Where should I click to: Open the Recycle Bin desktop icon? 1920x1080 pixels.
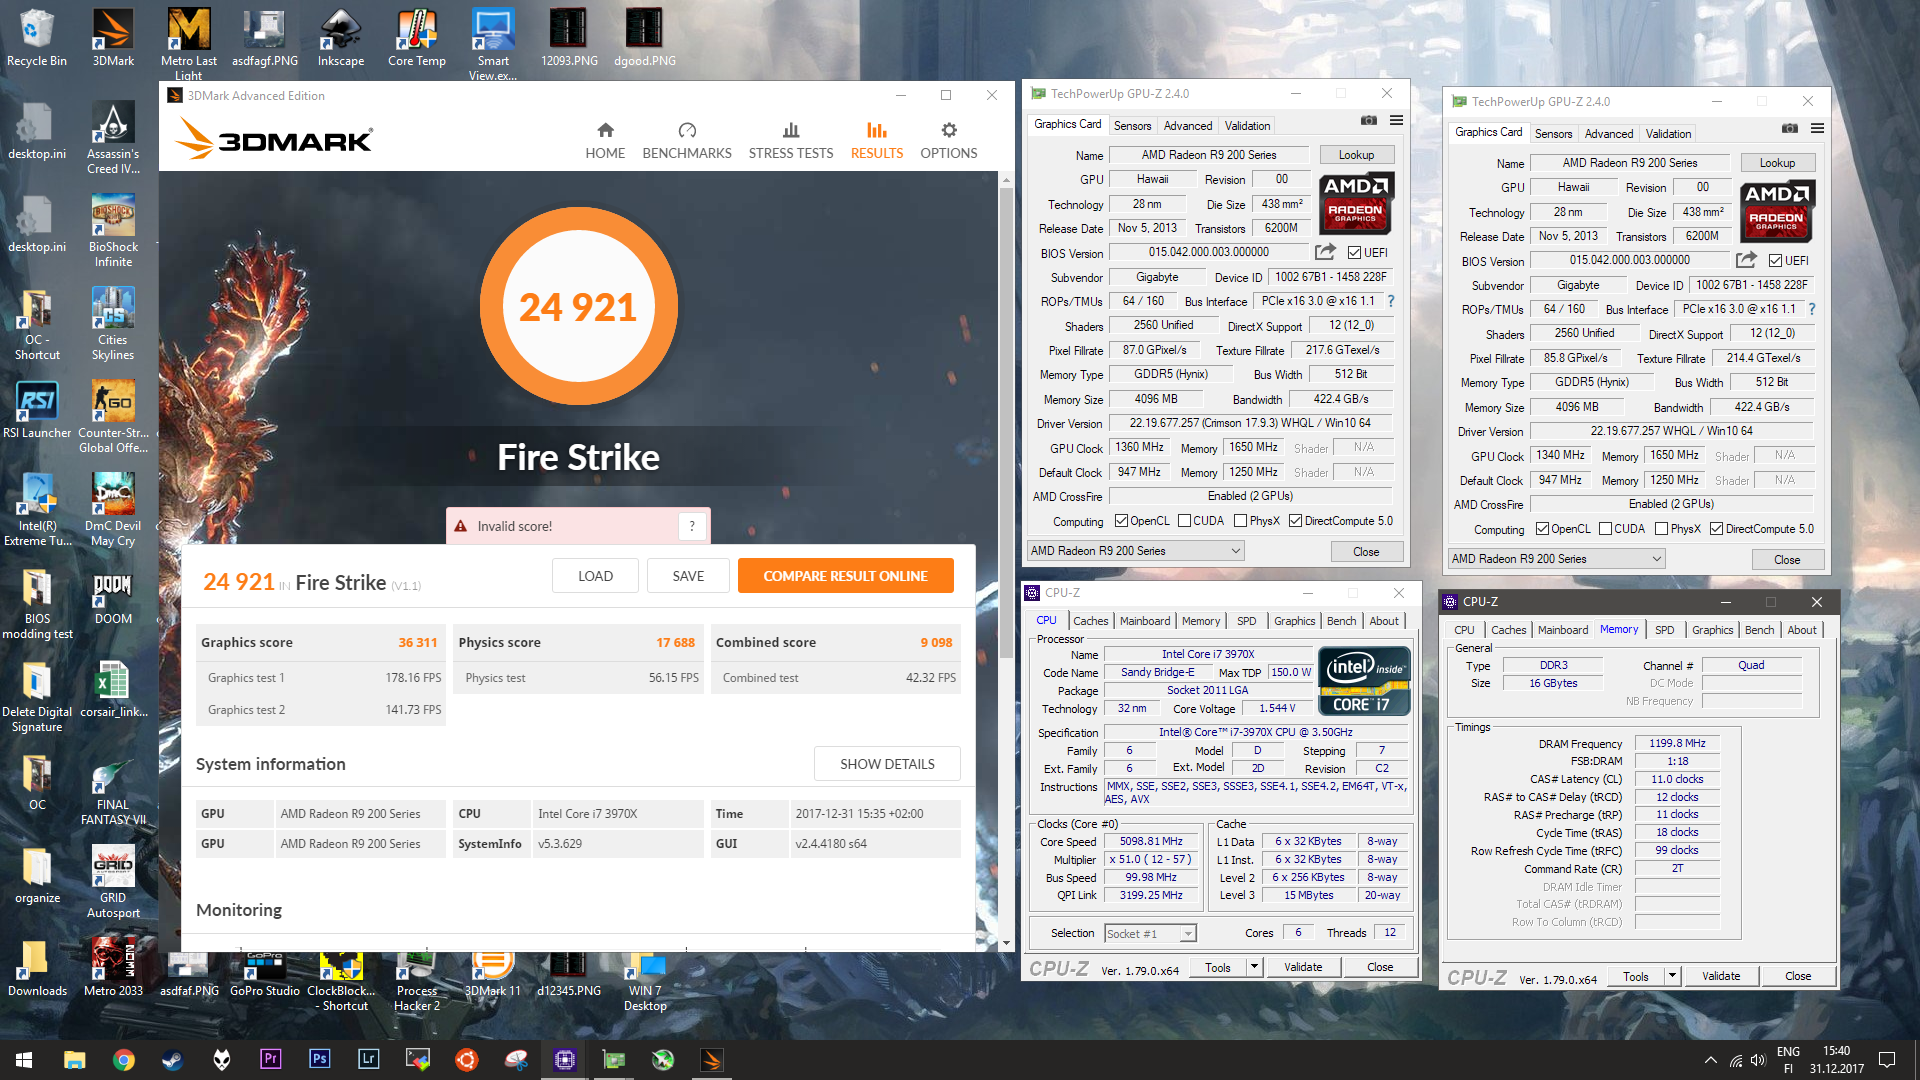click(37, 38)
